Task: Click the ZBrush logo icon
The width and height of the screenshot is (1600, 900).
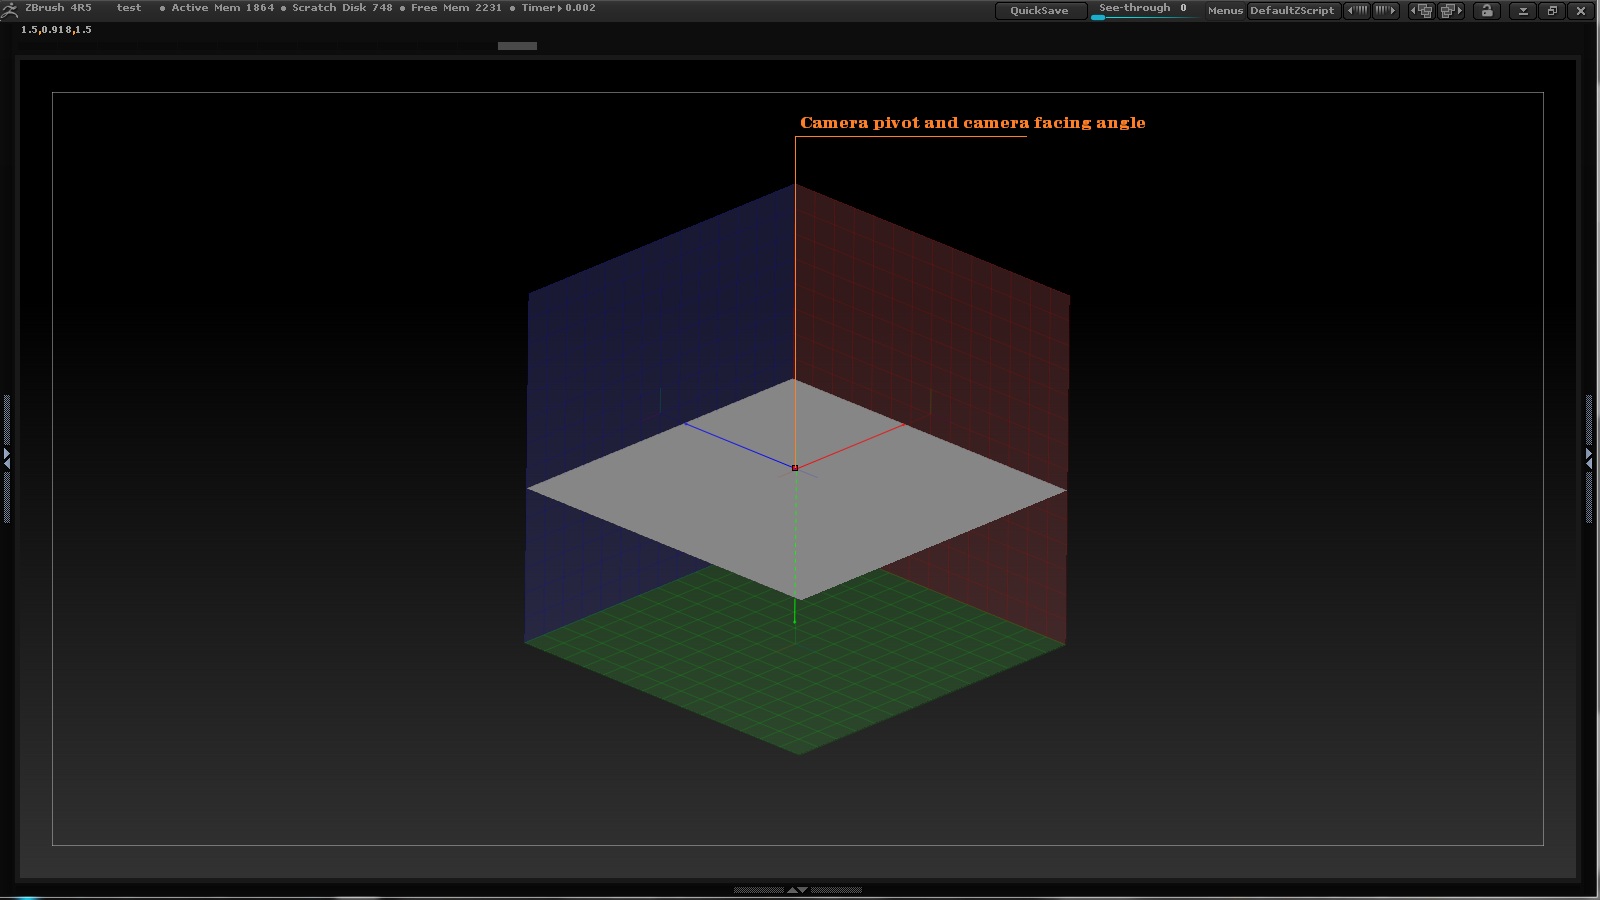Action: pyautogui.click(x=9, y=10)
